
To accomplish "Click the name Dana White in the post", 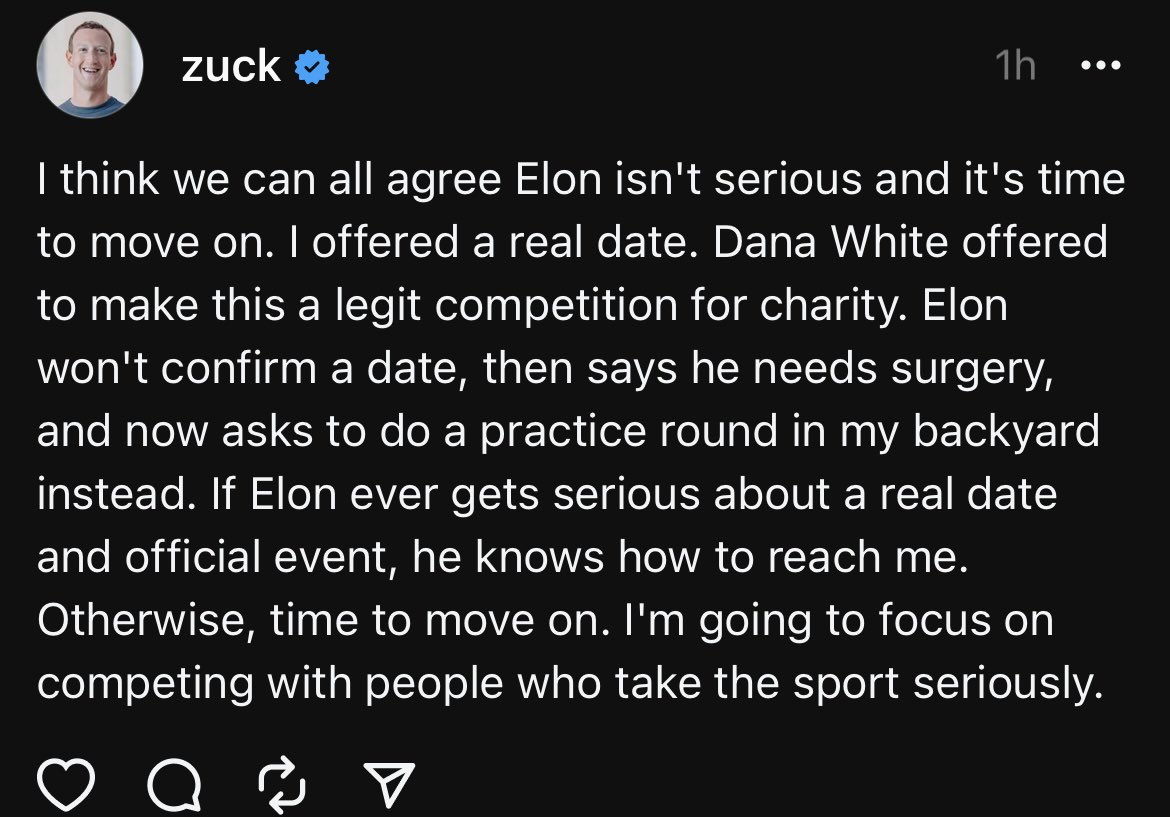I will tap(828, 243).
